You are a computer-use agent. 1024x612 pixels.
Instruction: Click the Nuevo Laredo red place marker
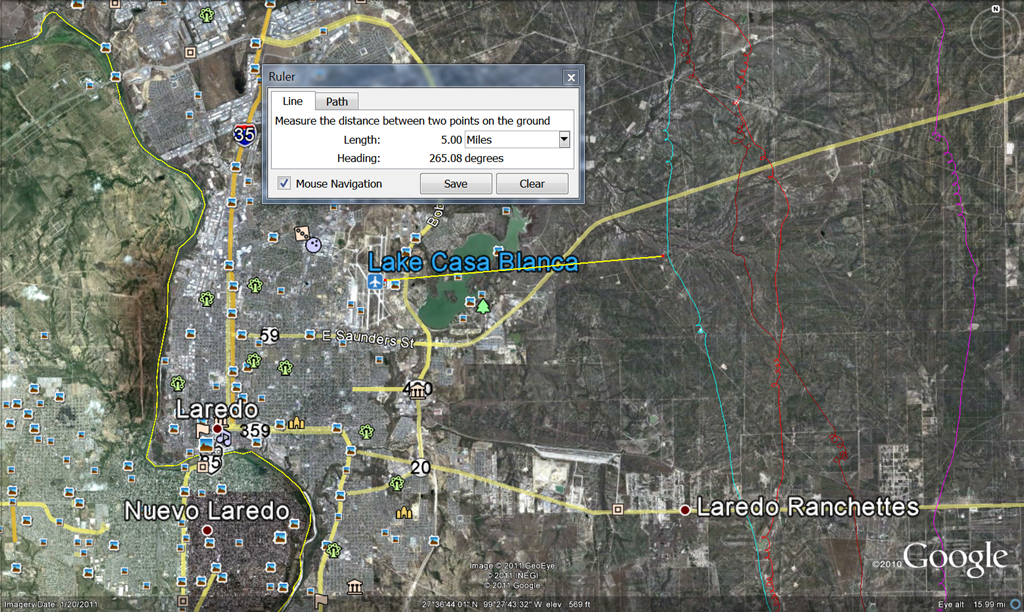[x=206, y=530]
